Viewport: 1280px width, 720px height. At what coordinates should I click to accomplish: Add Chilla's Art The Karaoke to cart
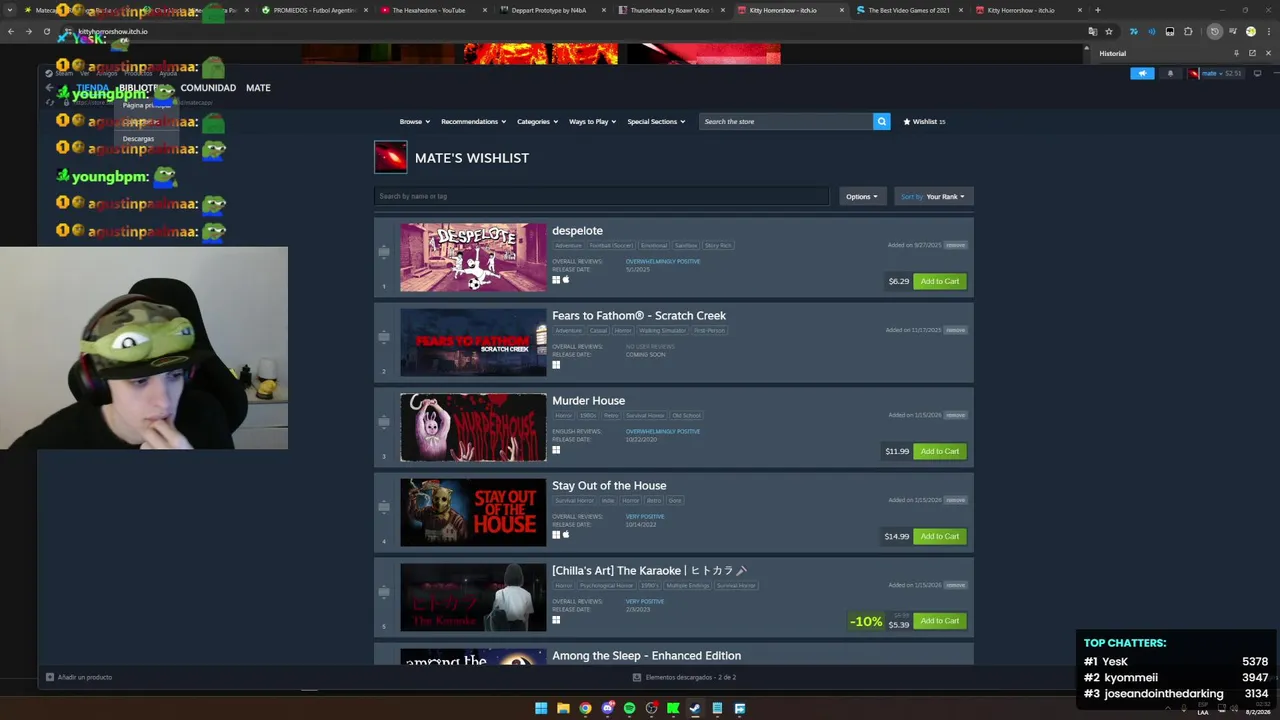click(x=940, y=621)
